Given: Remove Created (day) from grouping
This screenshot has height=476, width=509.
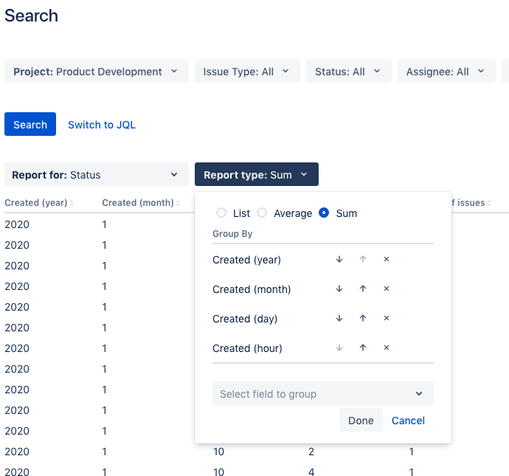Looking at the screenshot, I should pos(386,318).
